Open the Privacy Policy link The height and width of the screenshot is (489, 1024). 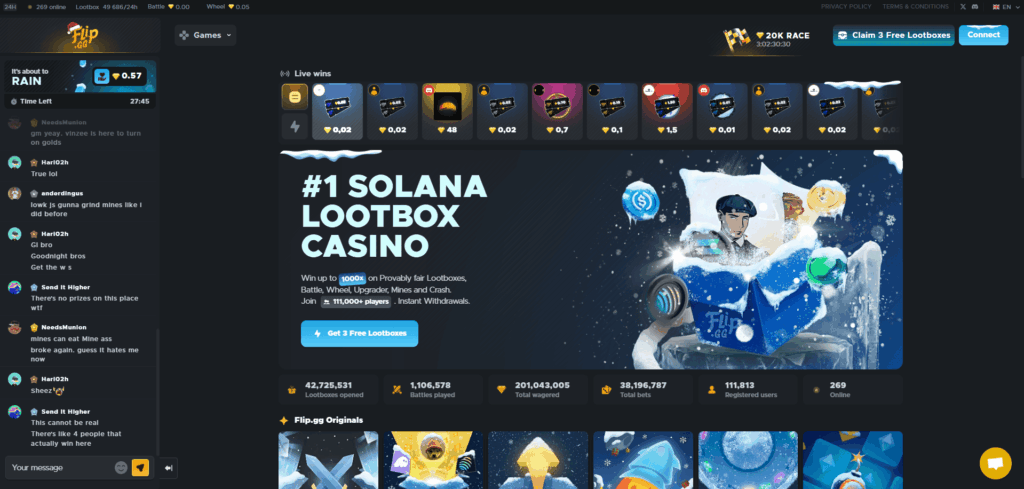pos(846,7)
